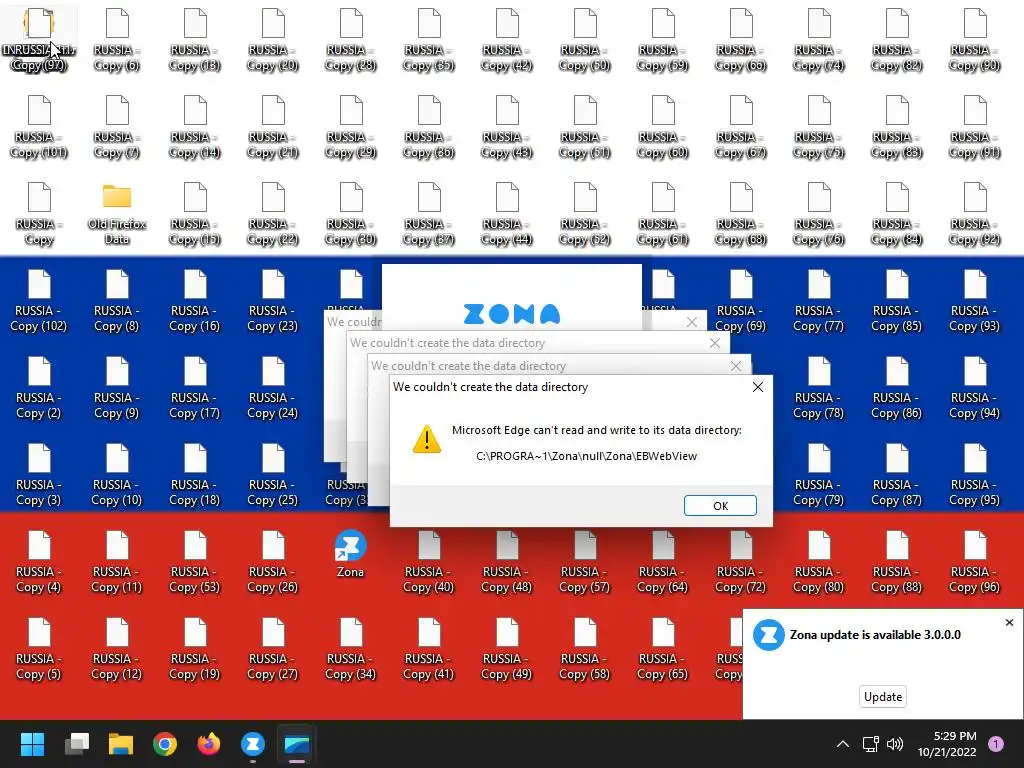Open clock and calendar flyout

(947, 744)
